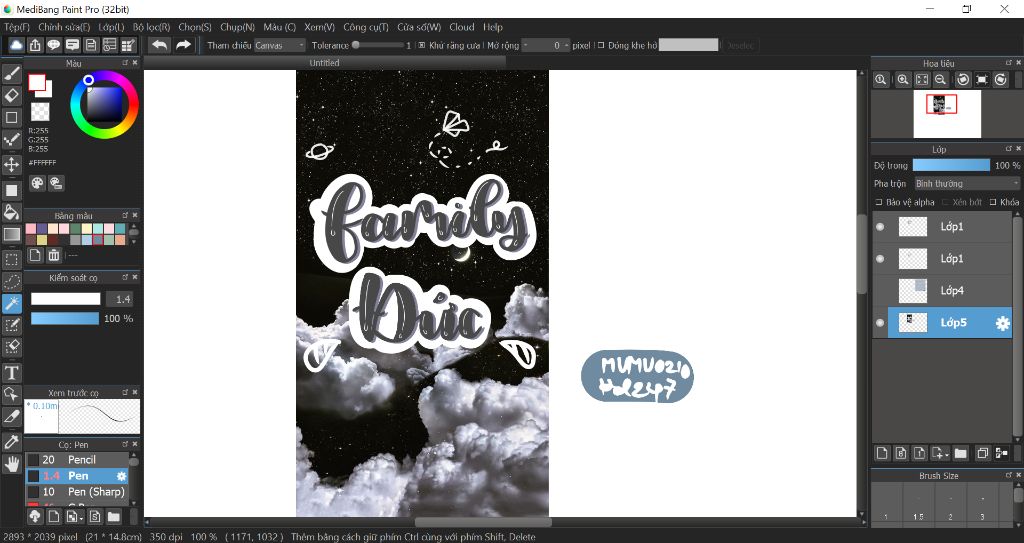
Task: Close the Hoa tiêu navigator panel
Action: [1018, 62]
